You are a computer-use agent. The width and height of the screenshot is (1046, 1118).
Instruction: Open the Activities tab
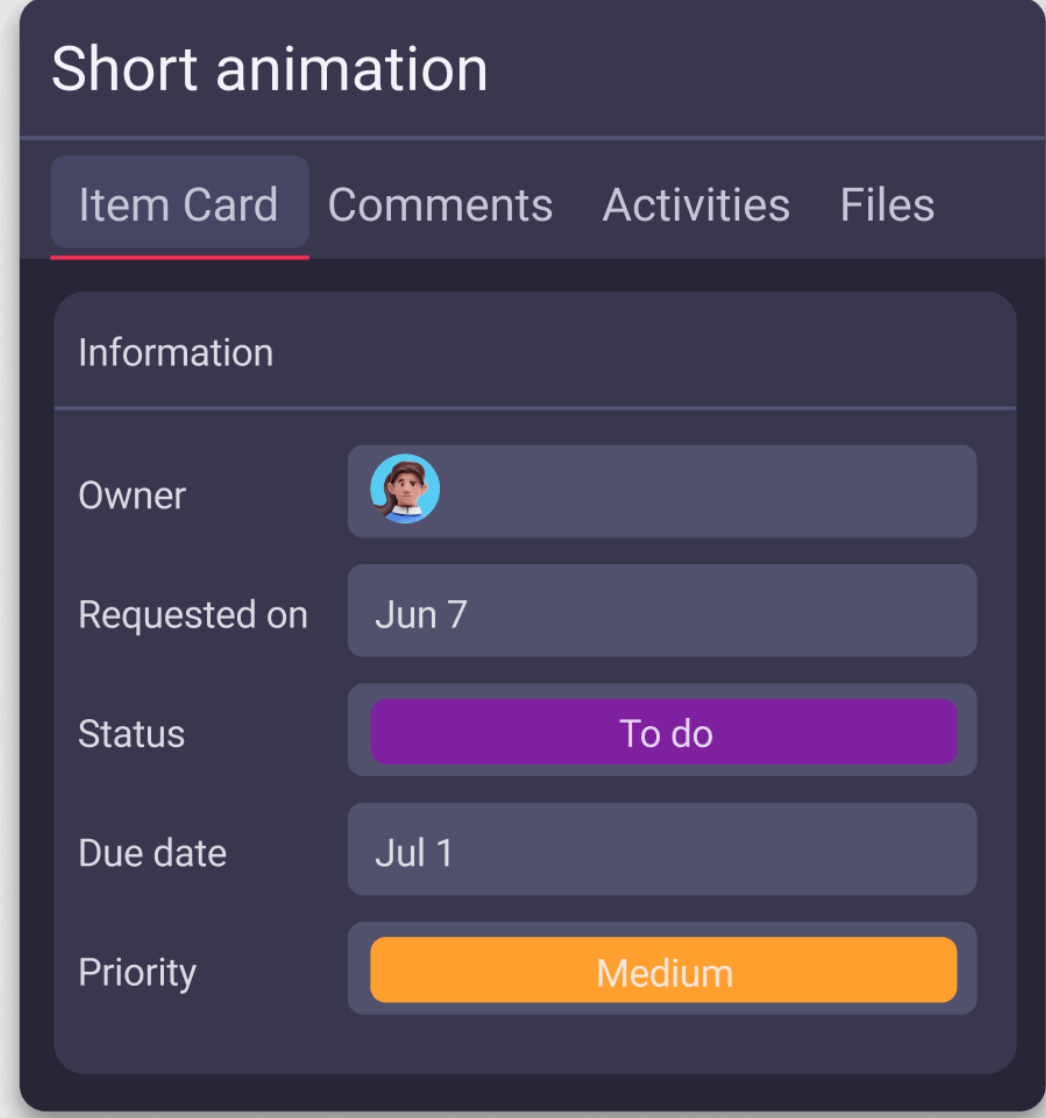point(696,205)
